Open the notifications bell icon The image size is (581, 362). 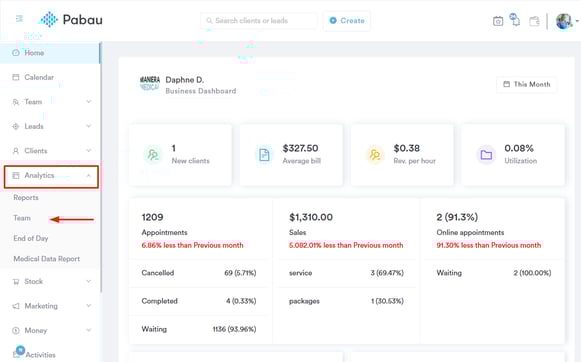coord(515,20)
